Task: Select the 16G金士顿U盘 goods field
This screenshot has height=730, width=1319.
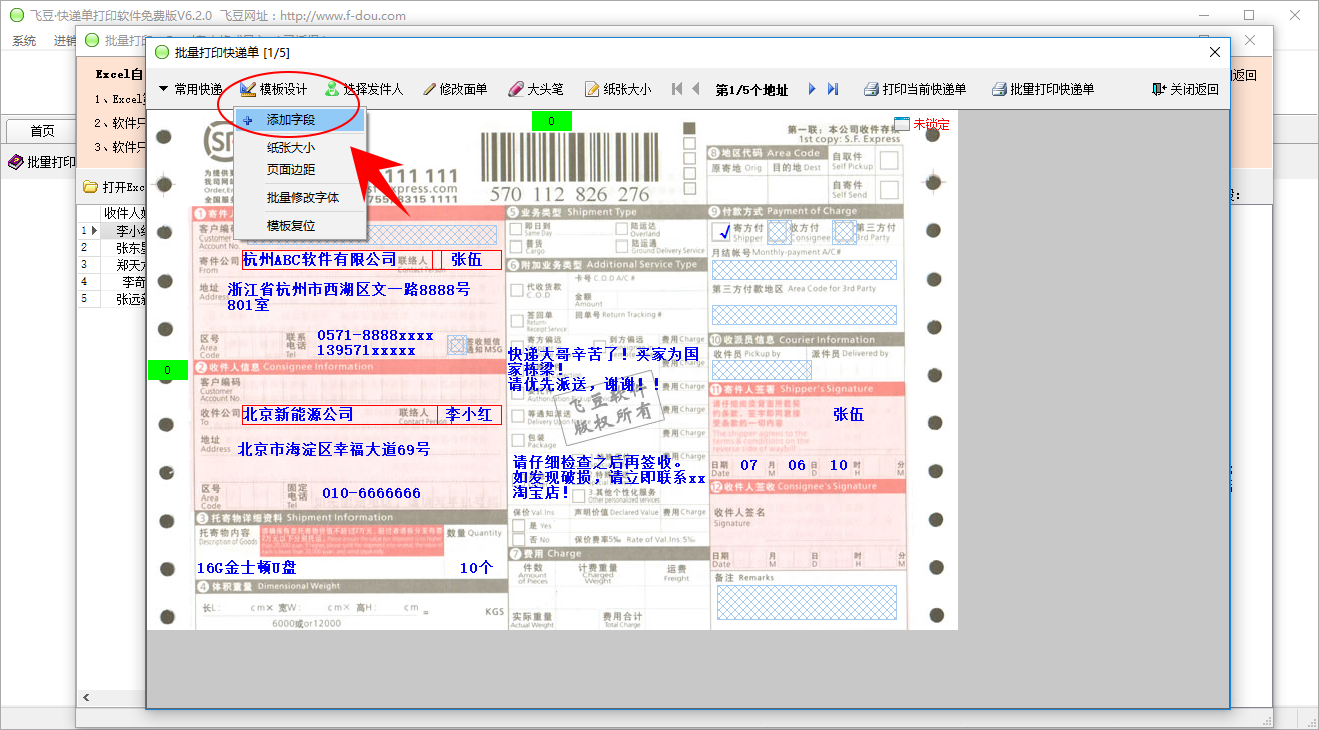Action: pyautogui.click(x=247, y=567)
